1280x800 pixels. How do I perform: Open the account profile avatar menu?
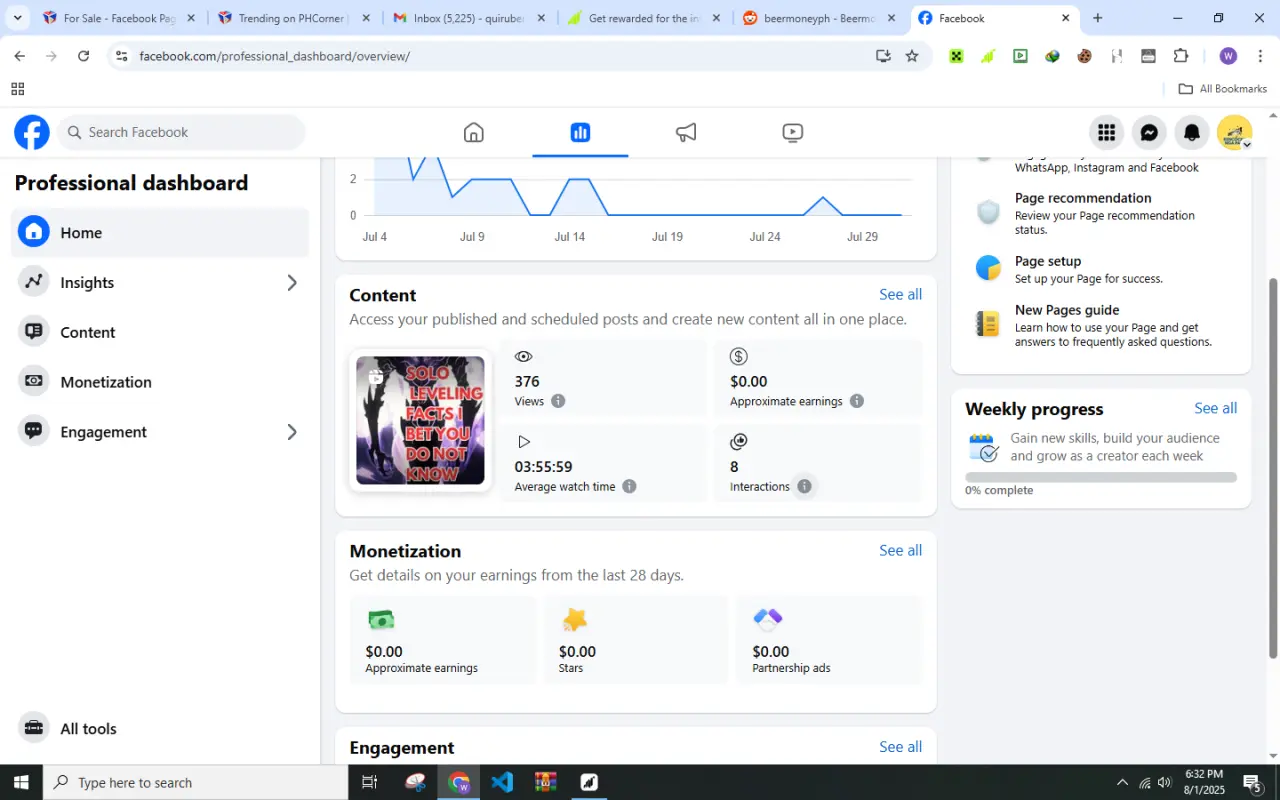click(1235, 132)
